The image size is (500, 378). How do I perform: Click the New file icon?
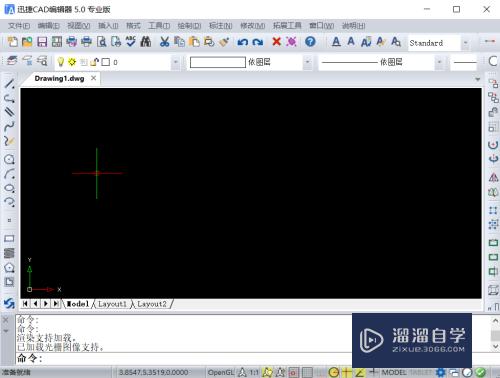coord(13,42)
